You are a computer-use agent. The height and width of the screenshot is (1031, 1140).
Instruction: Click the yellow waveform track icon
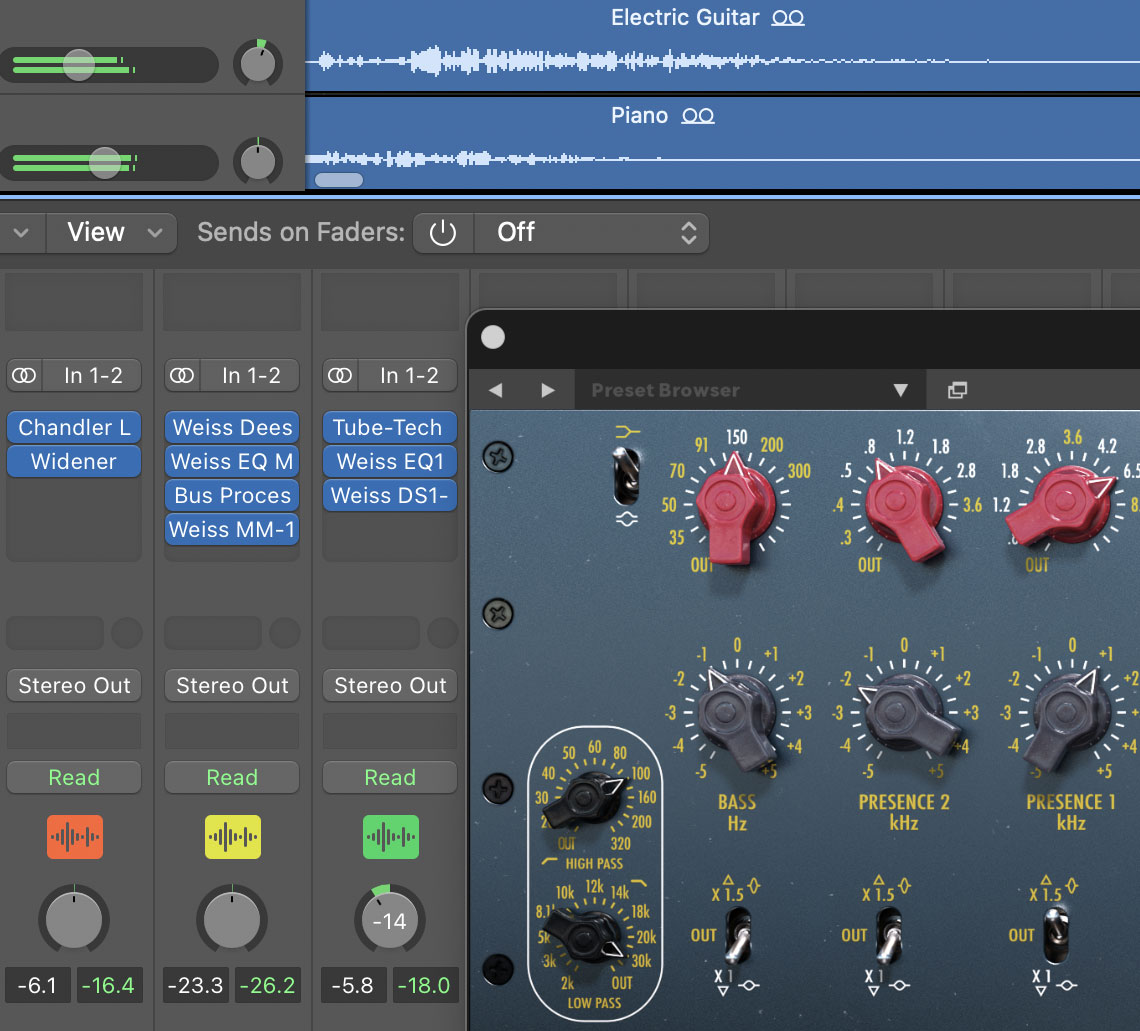(x=232, y=837)
